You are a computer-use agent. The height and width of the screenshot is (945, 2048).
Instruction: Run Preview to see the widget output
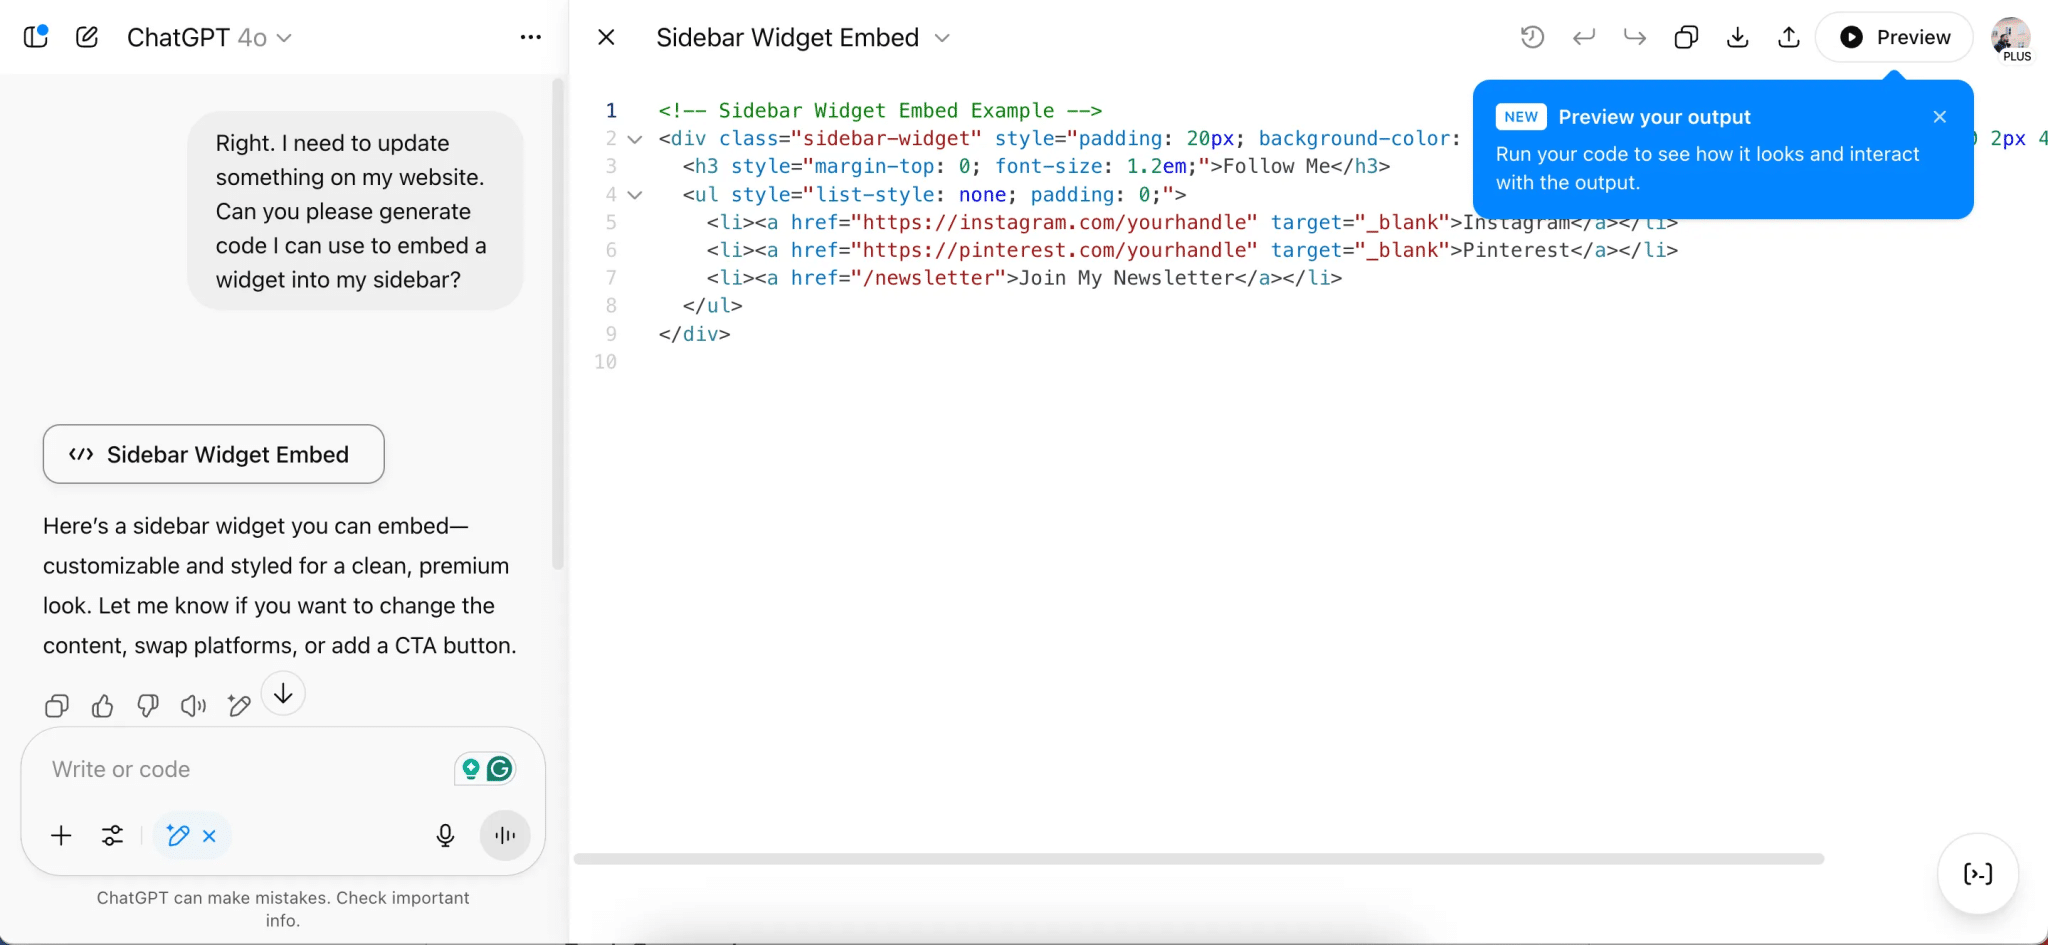[x=1895, y=36]
